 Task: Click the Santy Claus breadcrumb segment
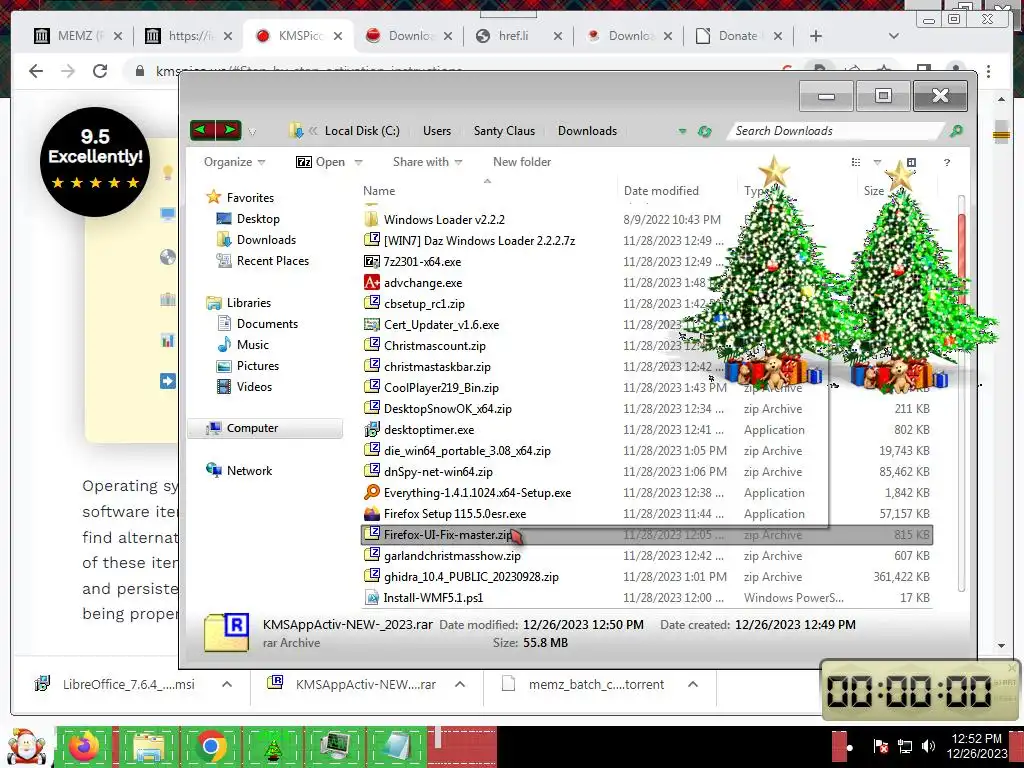point(504,131)
